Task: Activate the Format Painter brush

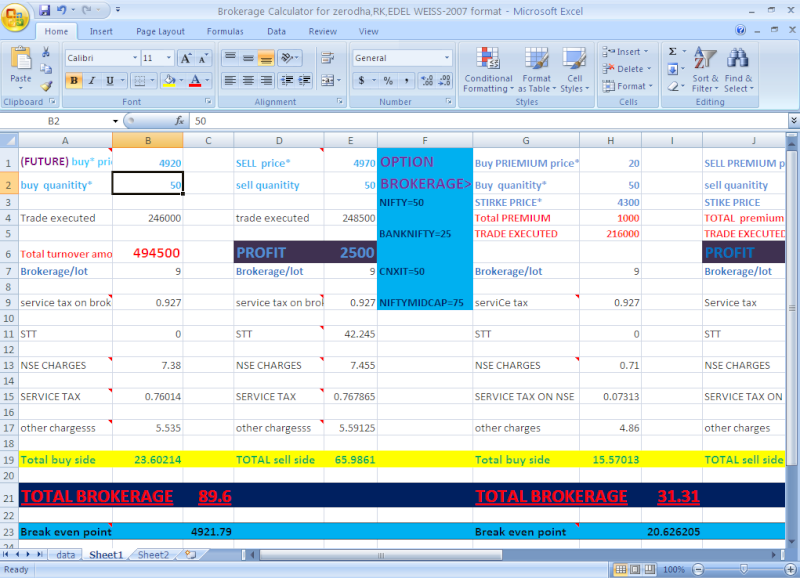Action: (46, 86)
